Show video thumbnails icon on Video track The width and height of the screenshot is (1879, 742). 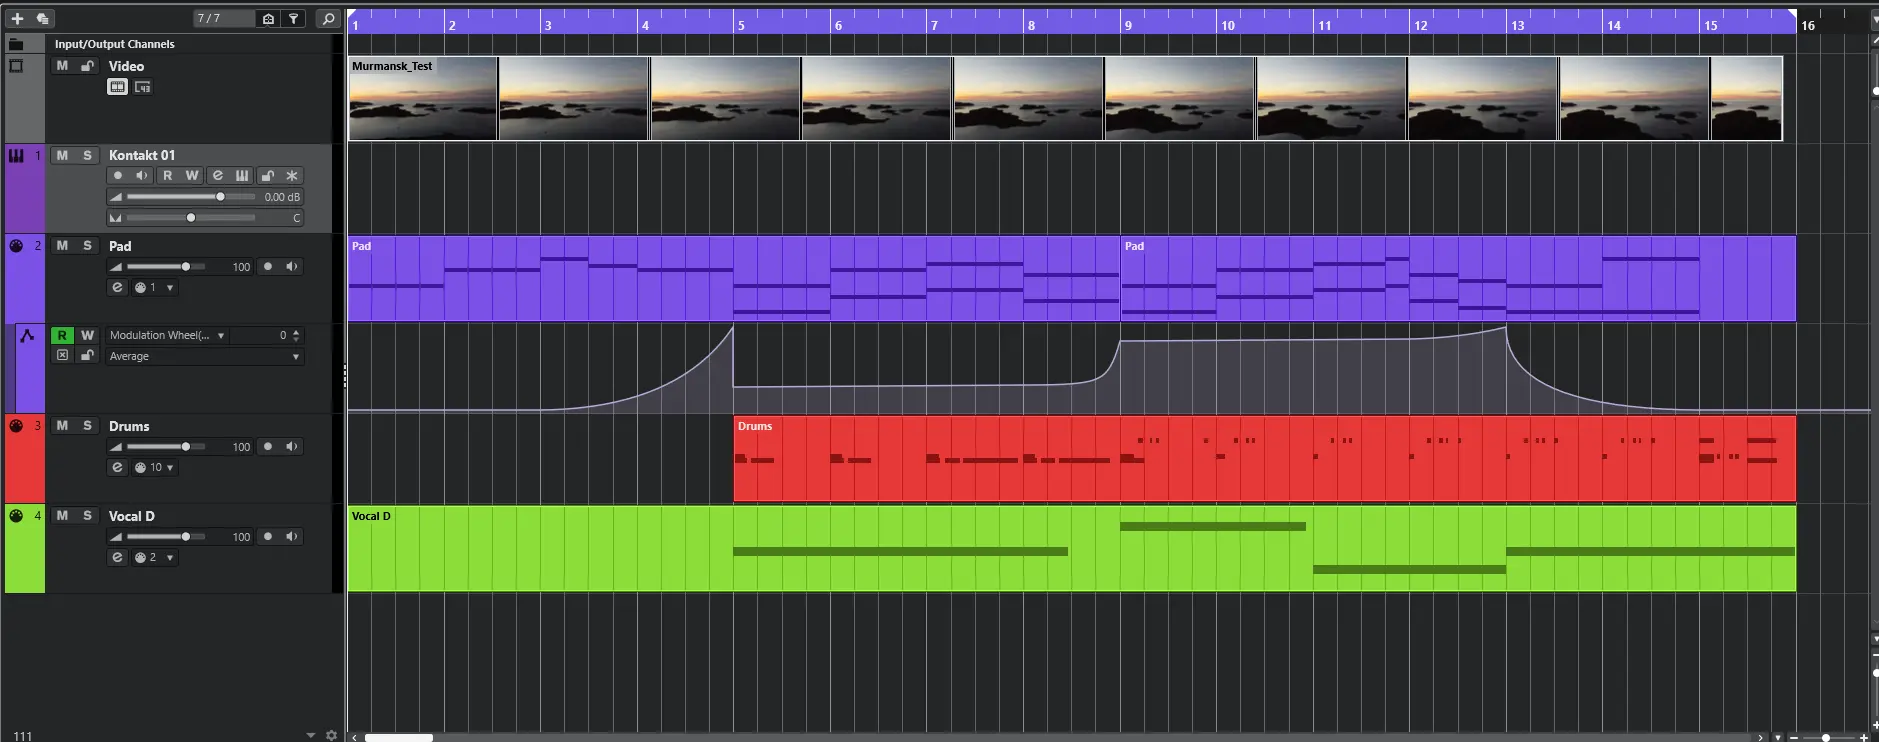coord(117,87)
